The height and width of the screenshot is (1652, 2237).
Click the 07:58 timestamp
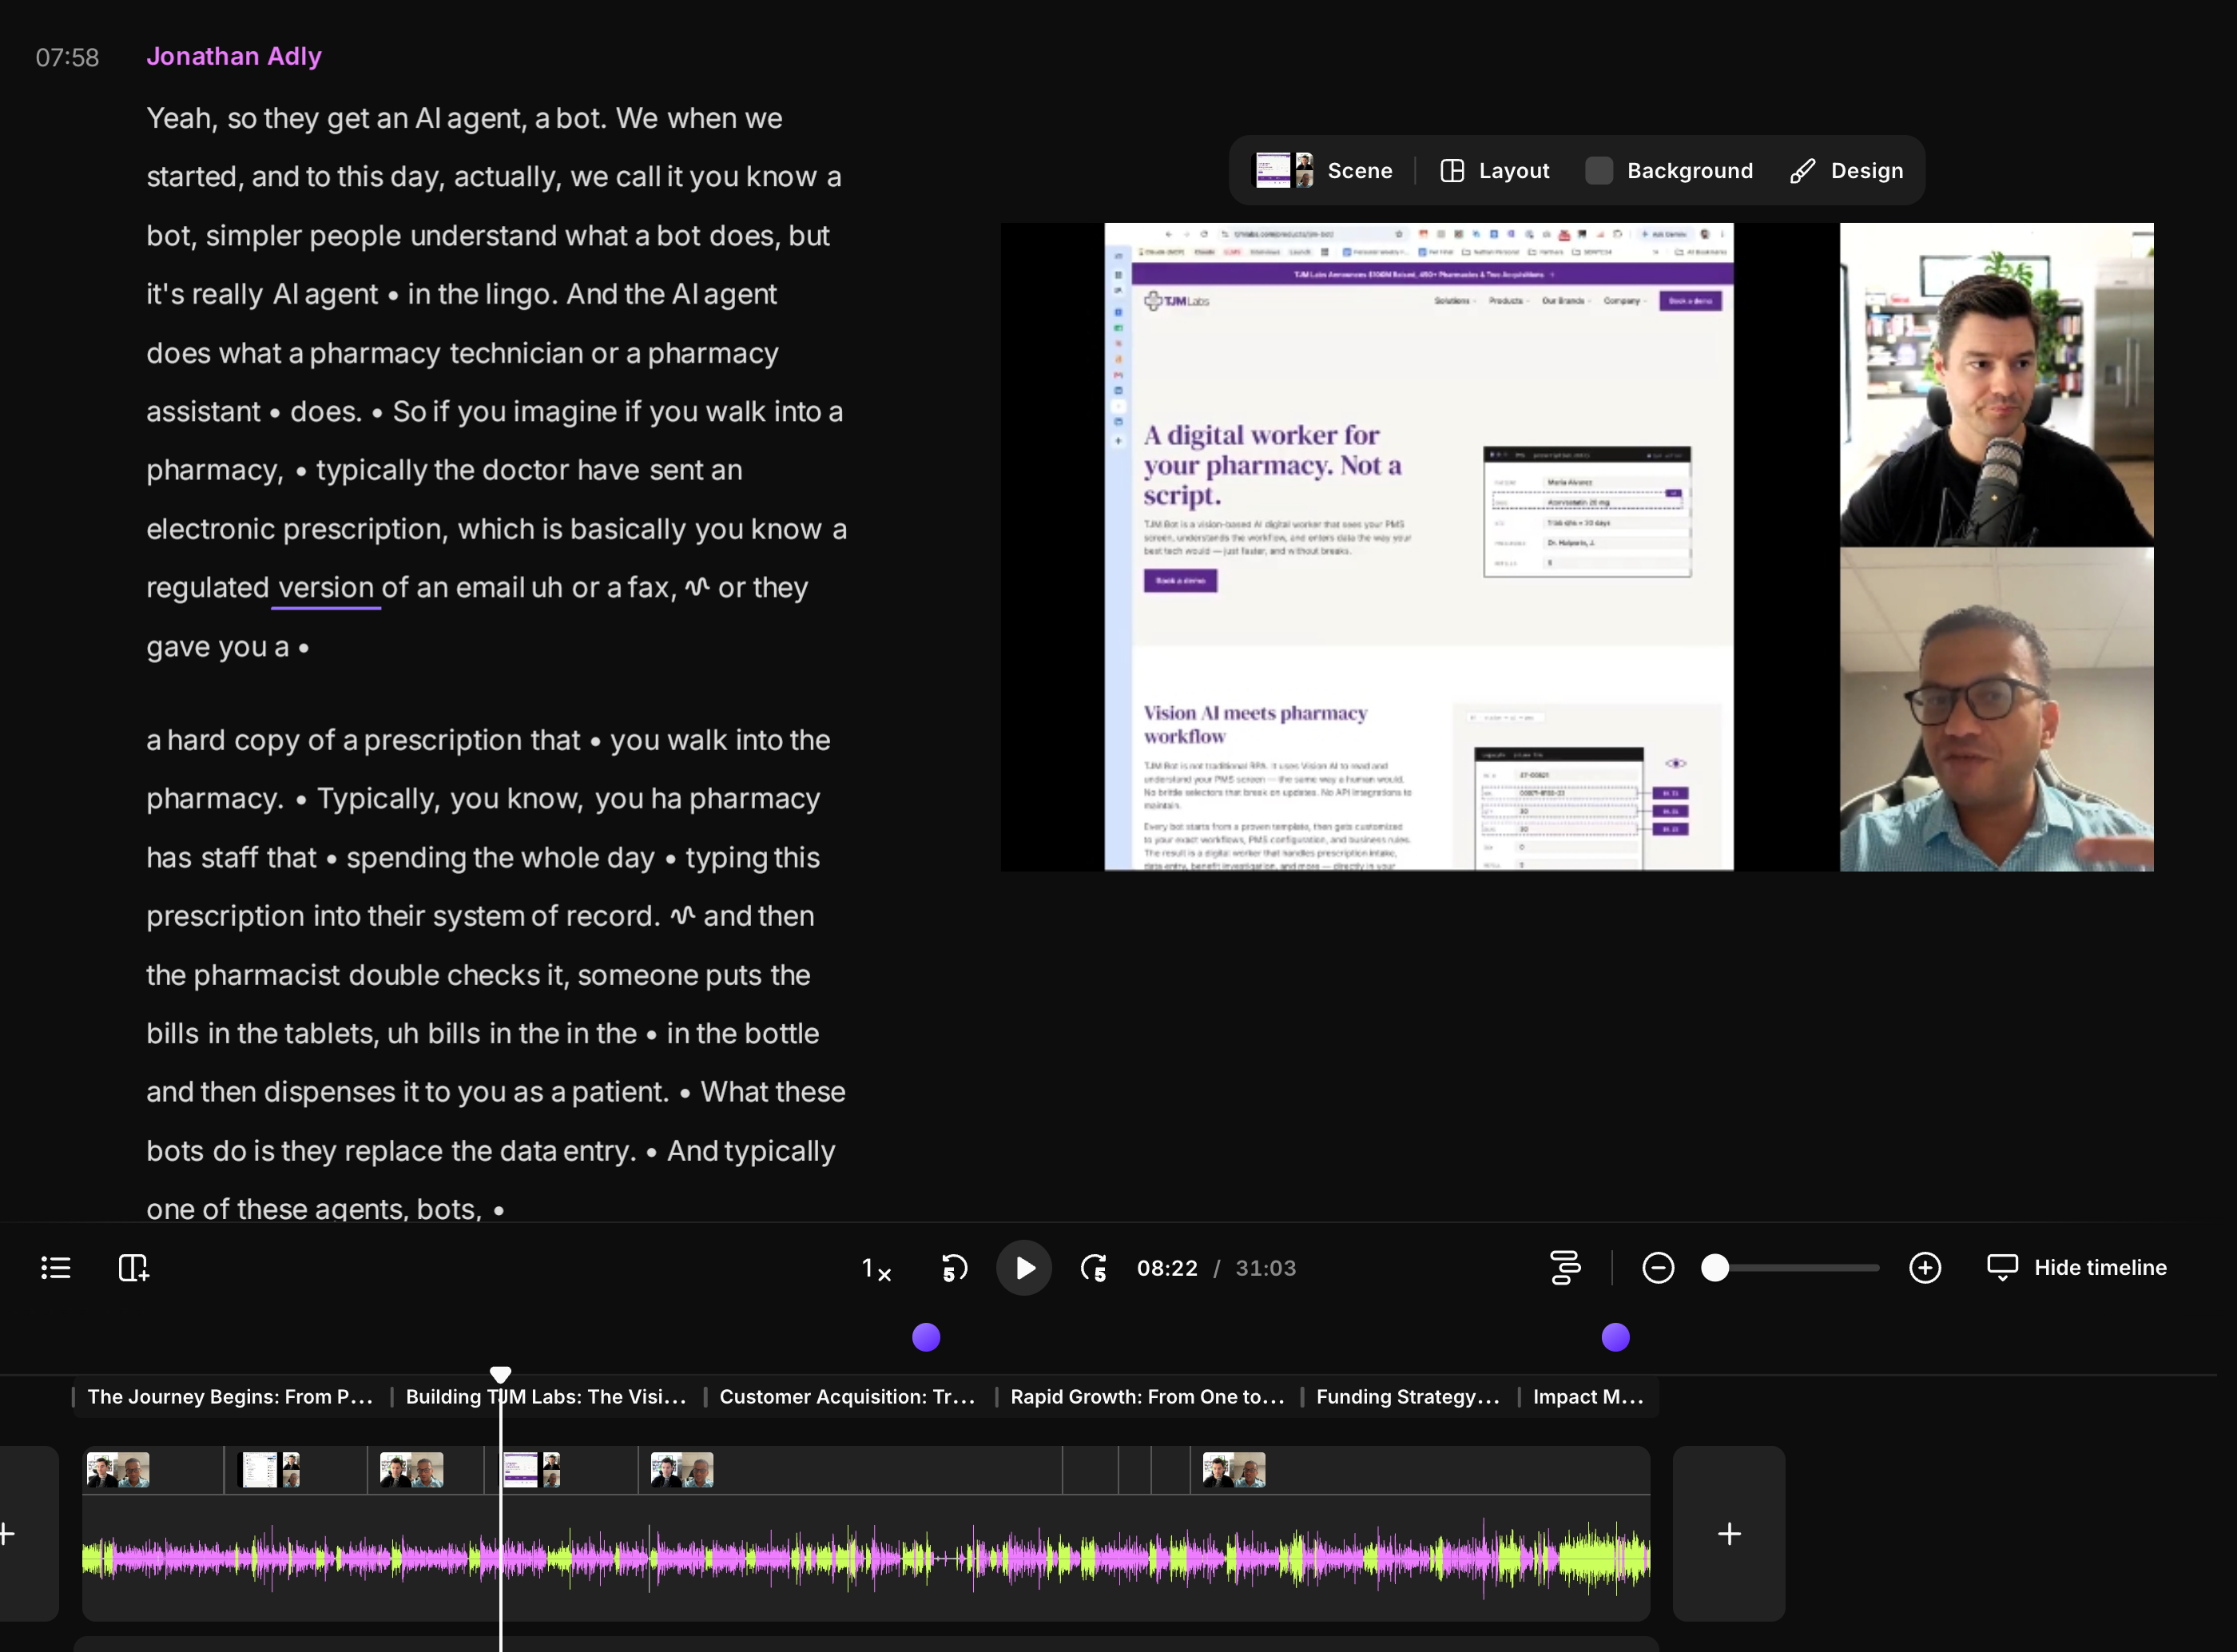pos(67,57)
